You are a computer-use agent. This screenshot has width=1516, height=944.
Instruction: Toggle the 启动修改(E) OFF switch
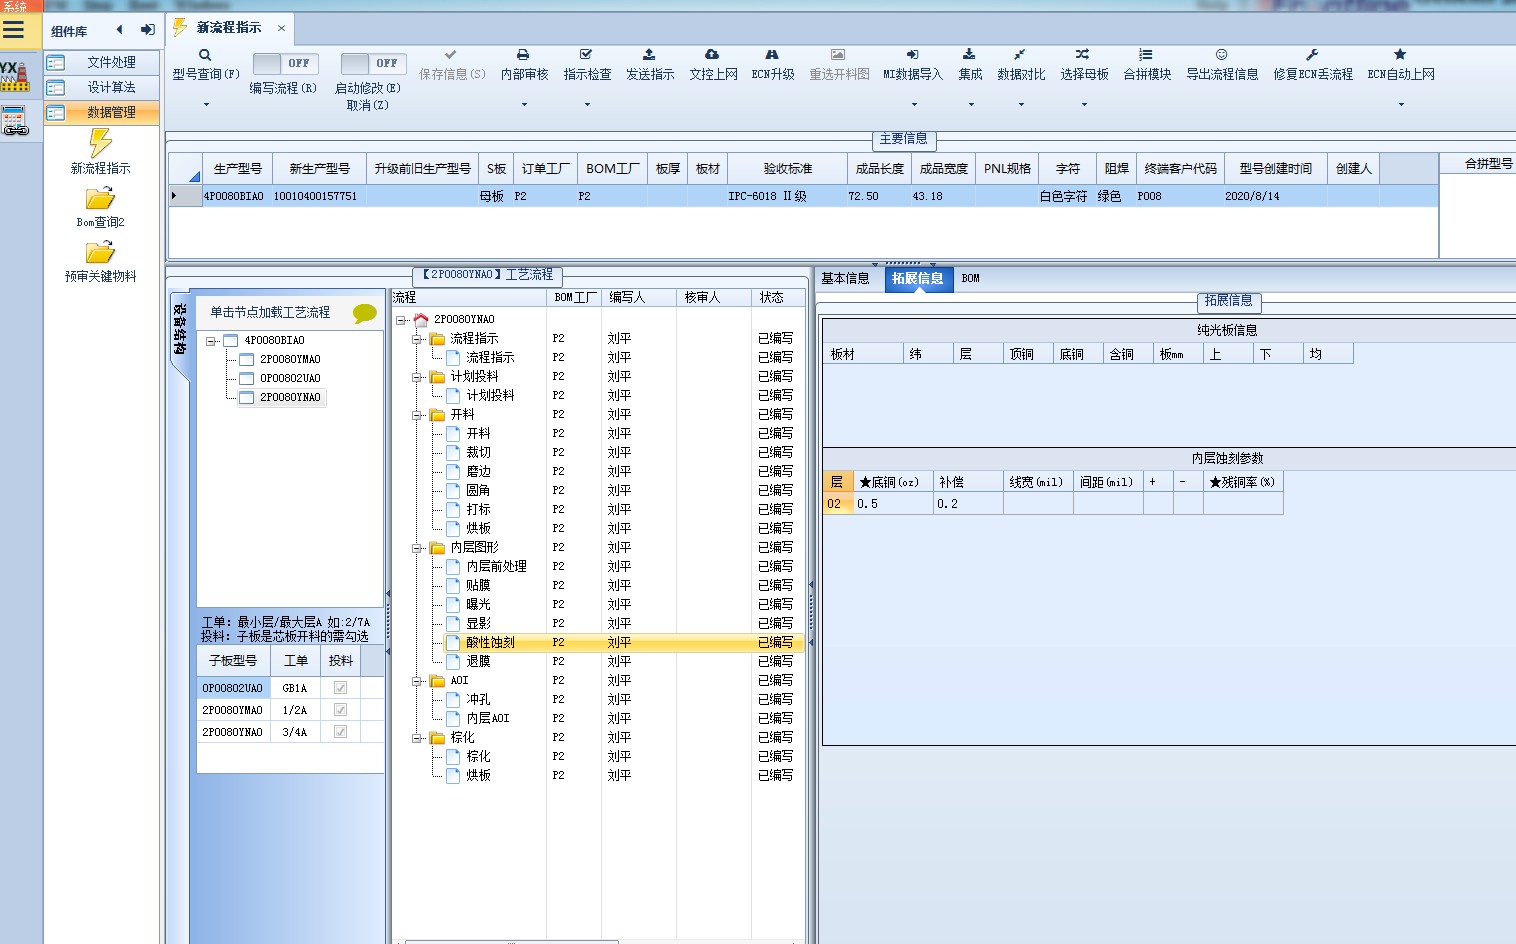373,63
